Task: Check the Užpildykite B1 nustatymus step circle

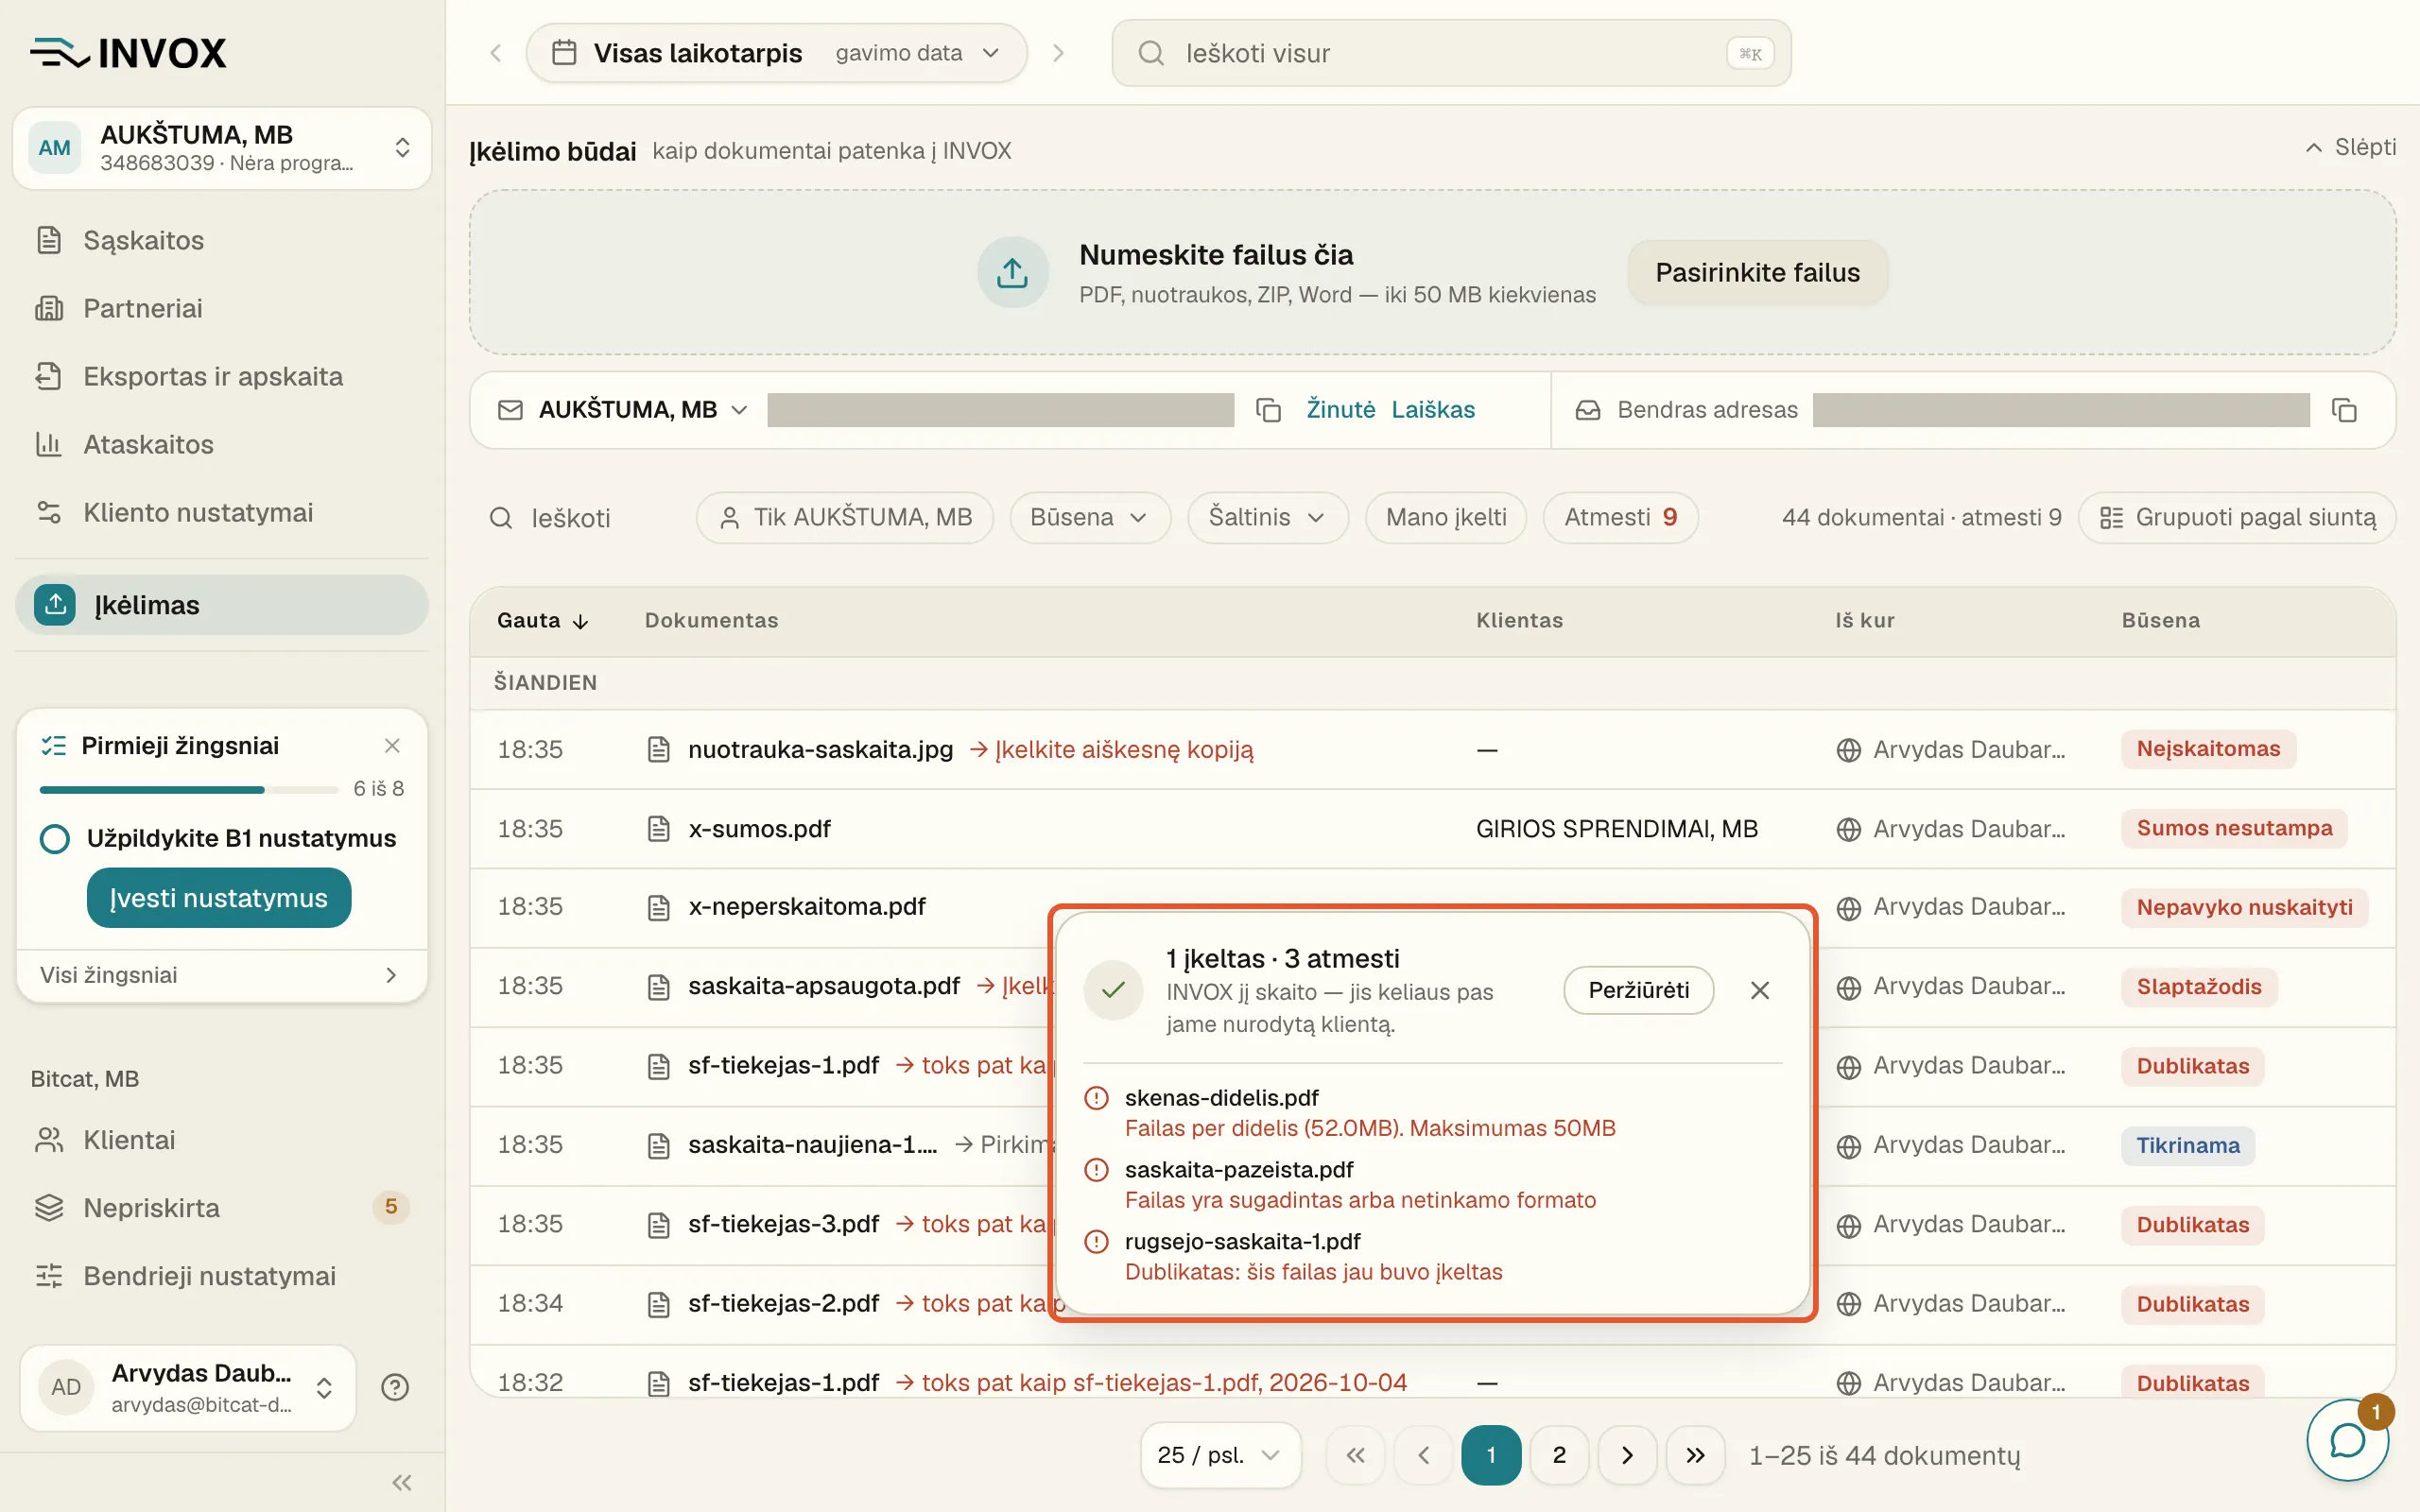Action: click(x=55, y=839)
